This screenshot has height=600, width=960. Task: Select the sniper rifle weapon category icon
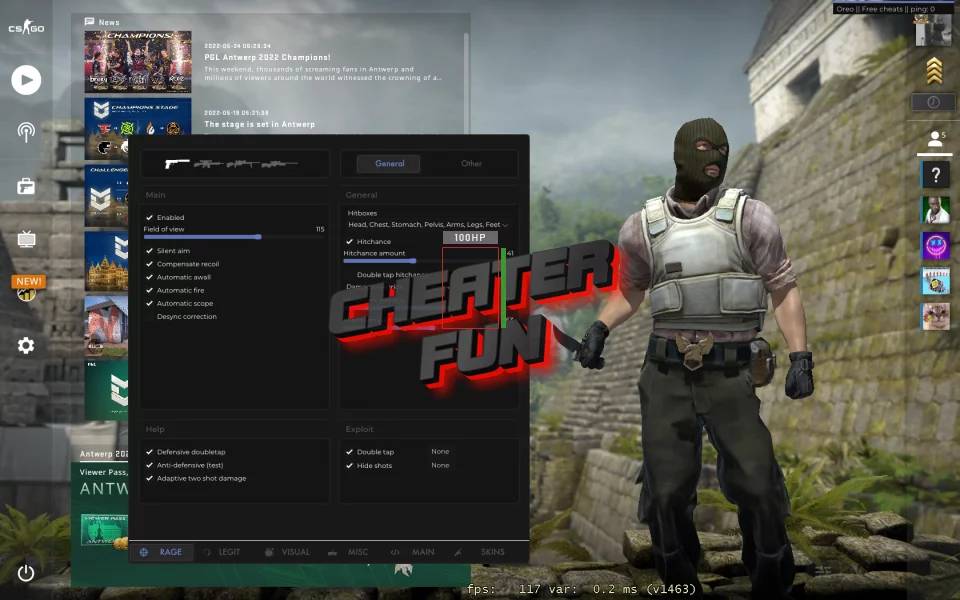point(278,164)
